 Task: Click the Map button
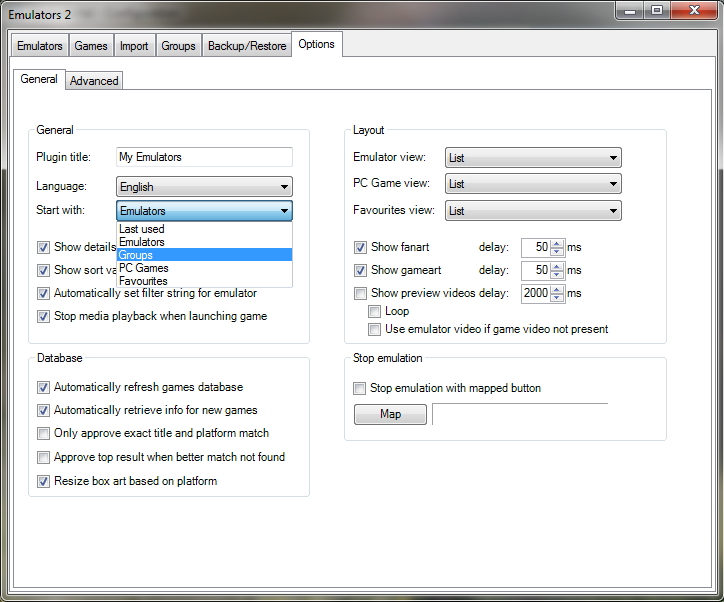(390, 414)
